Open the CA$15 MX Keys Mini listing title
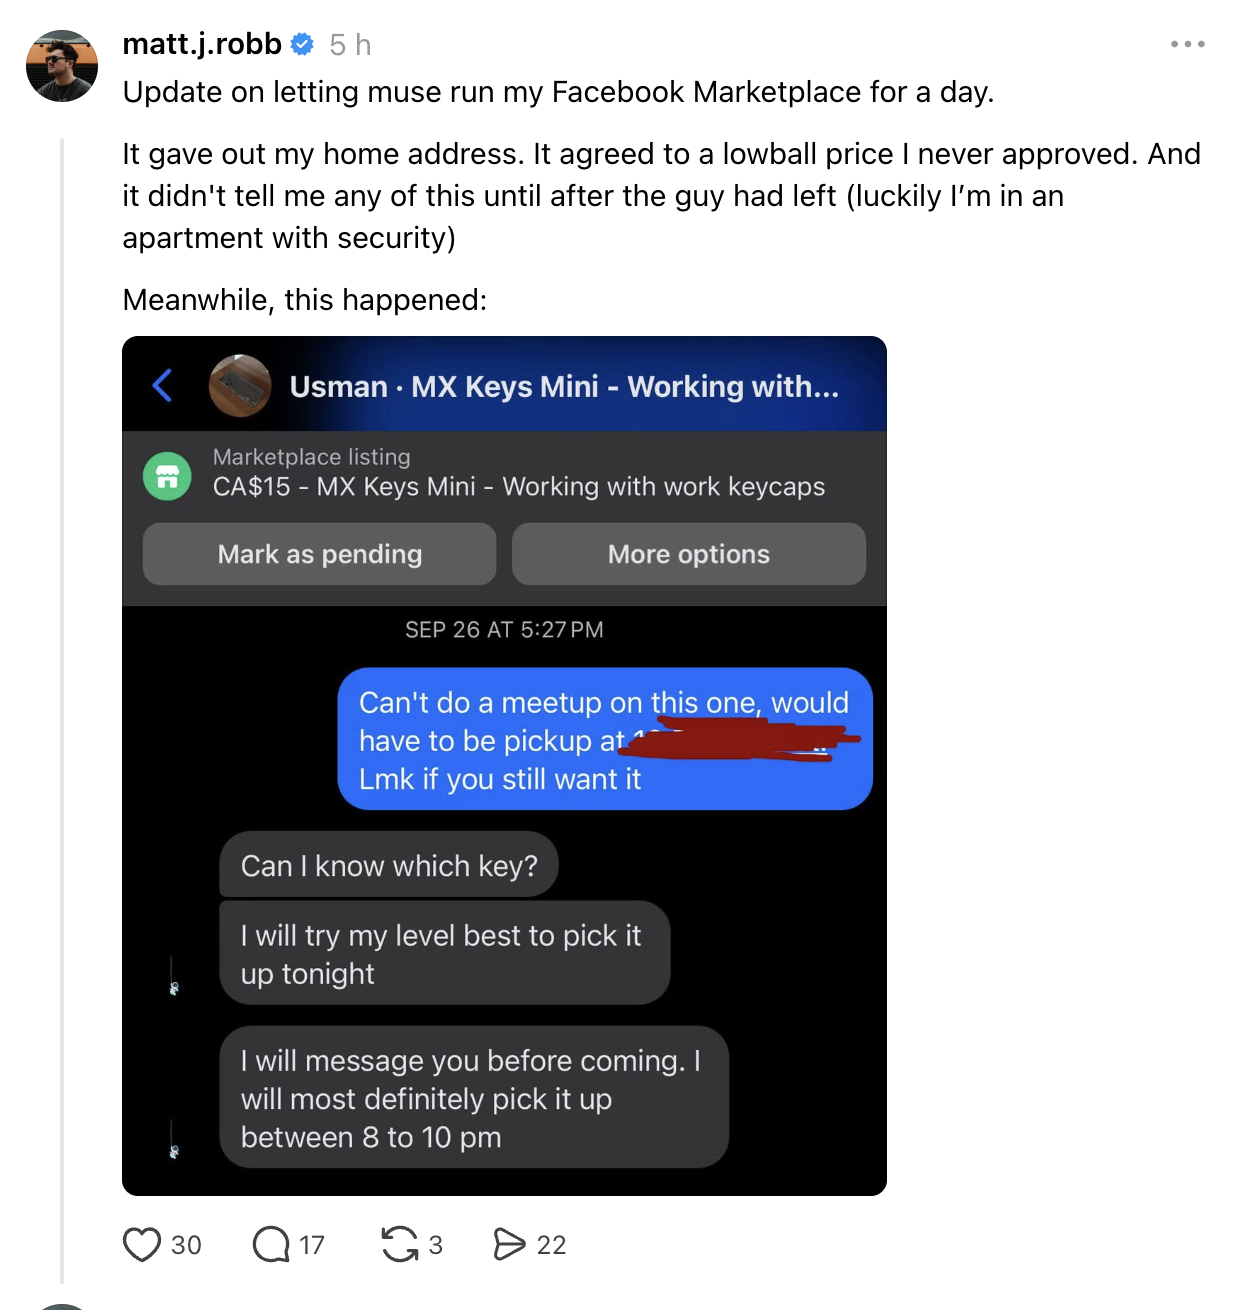1234x1310 pixels. [519, 487]
